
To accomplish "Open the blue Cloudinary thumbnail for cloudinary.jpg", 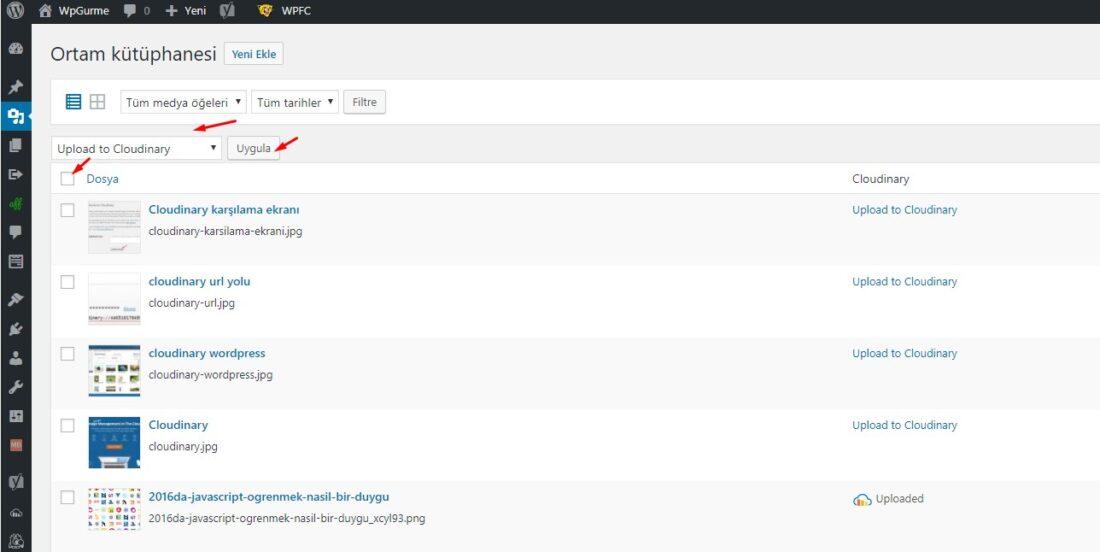I will pyautogui.click(x=114, y=443).
